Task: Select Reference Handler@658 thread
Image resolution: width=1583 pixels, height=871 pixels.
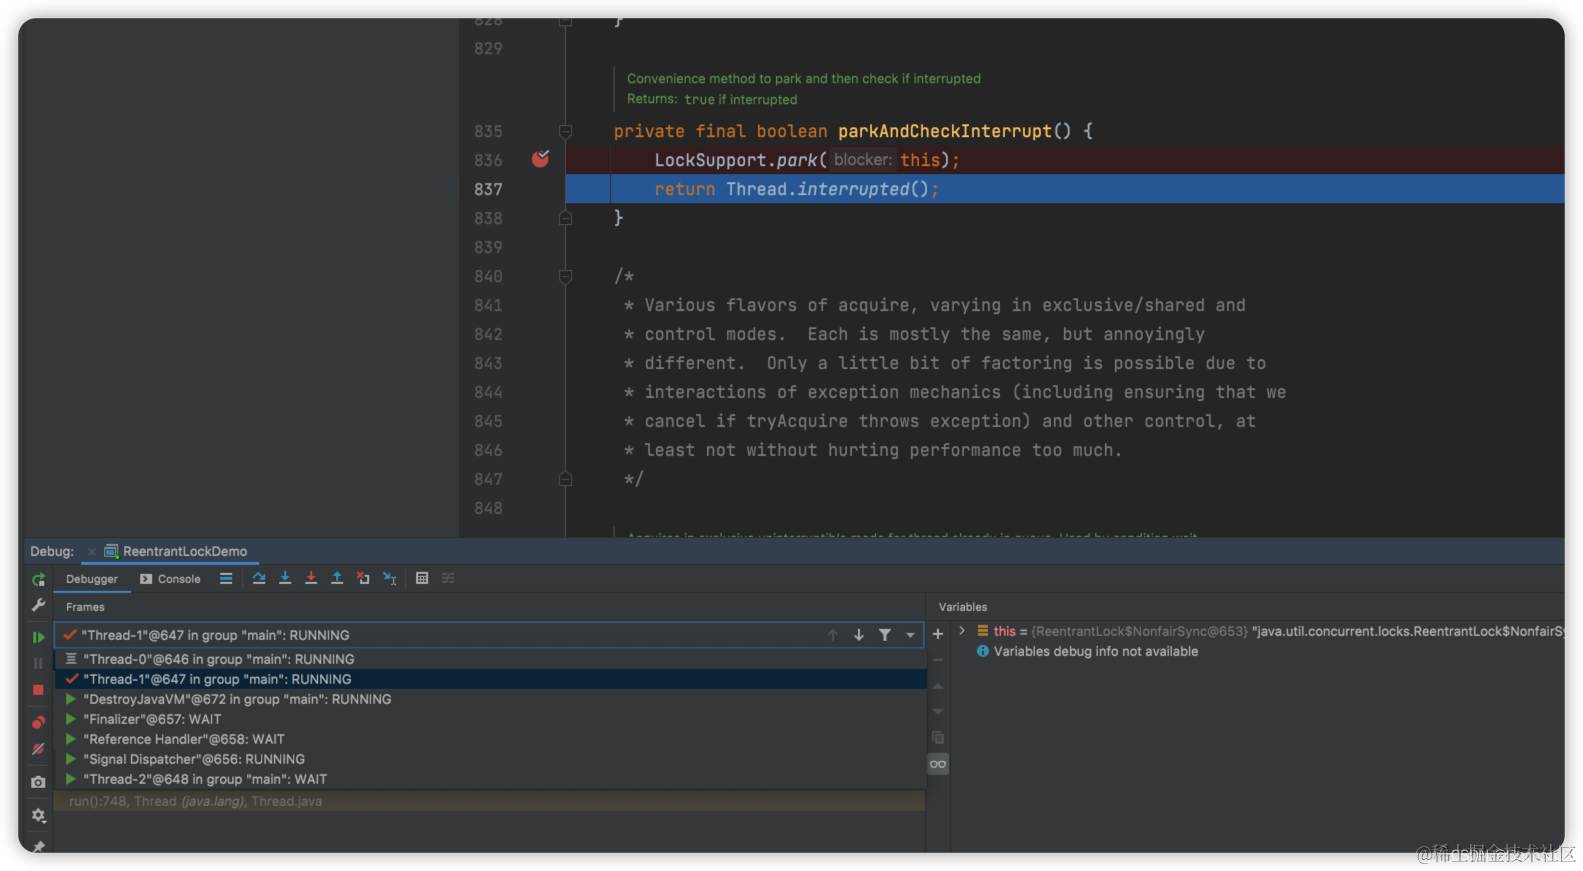Action: coord(490,739)
